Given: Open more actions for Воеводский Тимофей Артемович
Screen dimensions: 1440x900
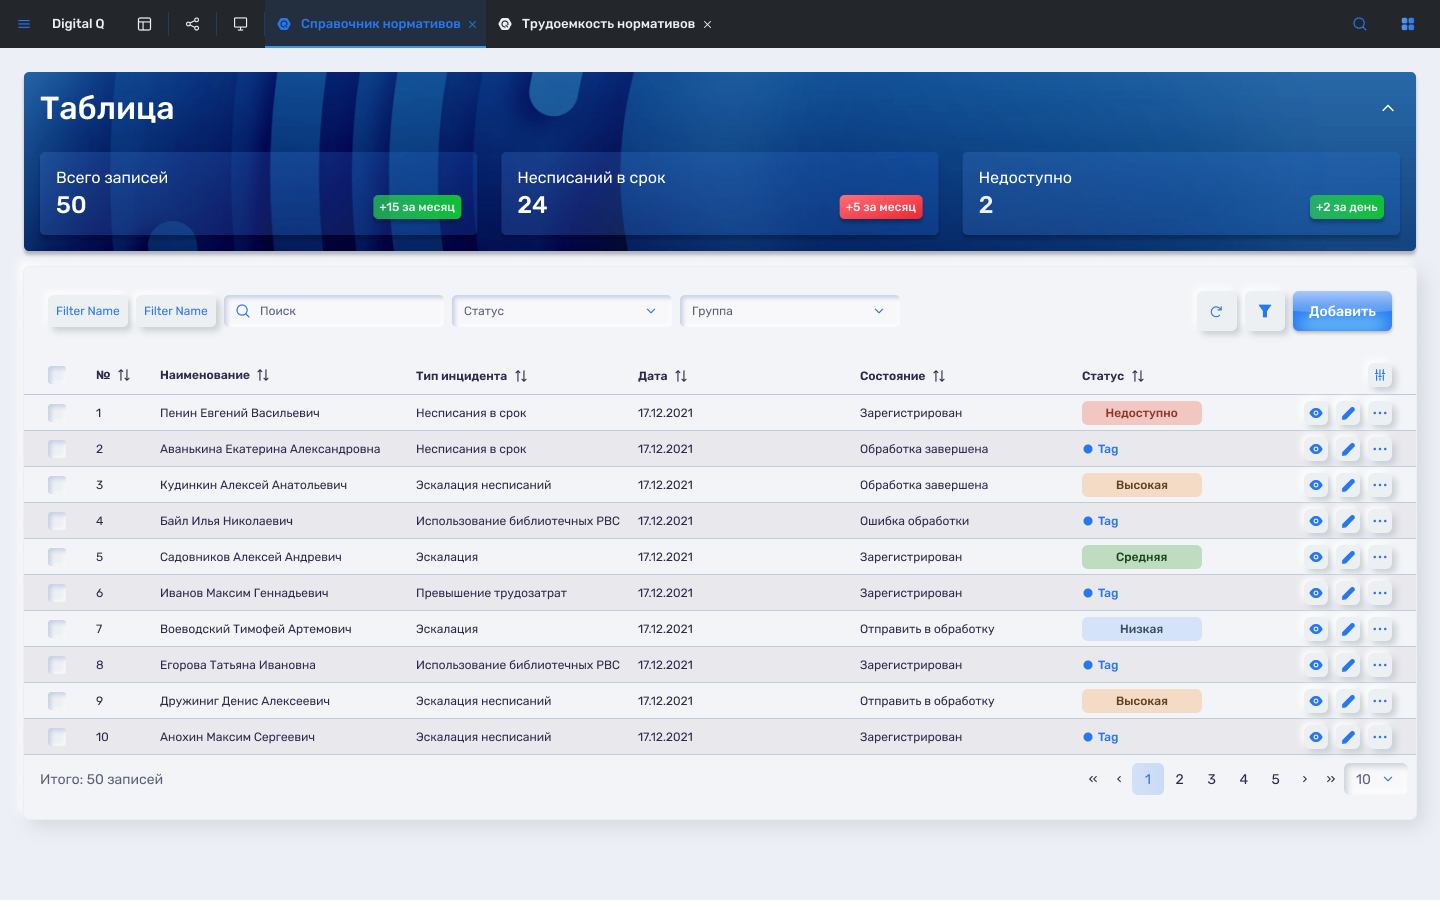Looking at the screenshot, I should (x=1380, y=629).
